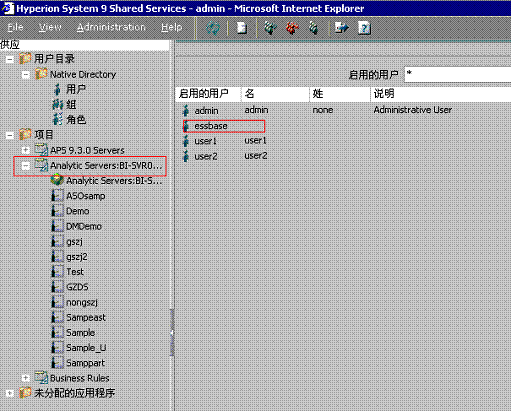This screenshot has width=512, height=412.
Task: Click the APS 9.3.0 Servers project icon
Action: tap(41, 150)
